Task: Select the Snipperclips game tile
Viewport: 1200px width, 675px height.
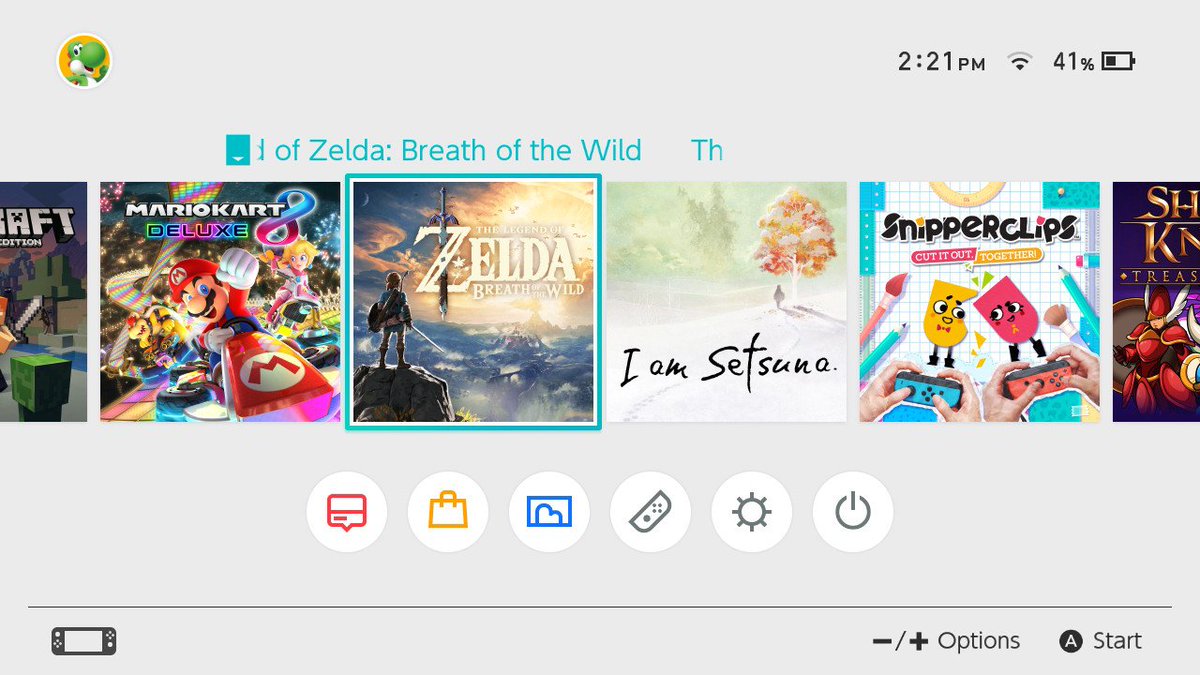Action: [980, 302]
